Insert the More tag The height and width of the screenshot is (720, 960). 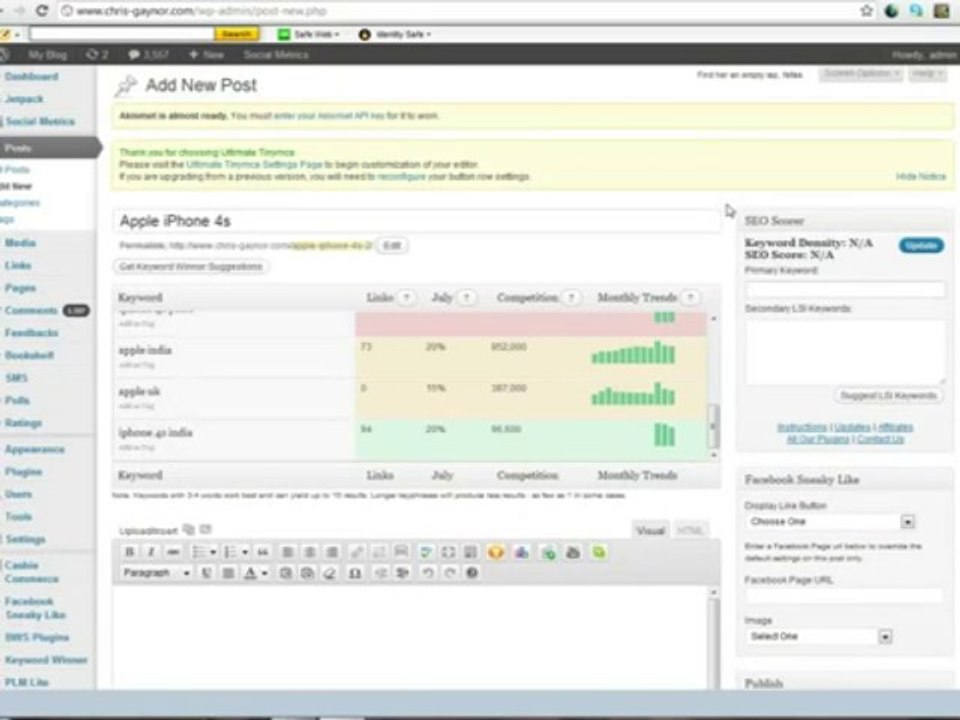click(401, 552)
